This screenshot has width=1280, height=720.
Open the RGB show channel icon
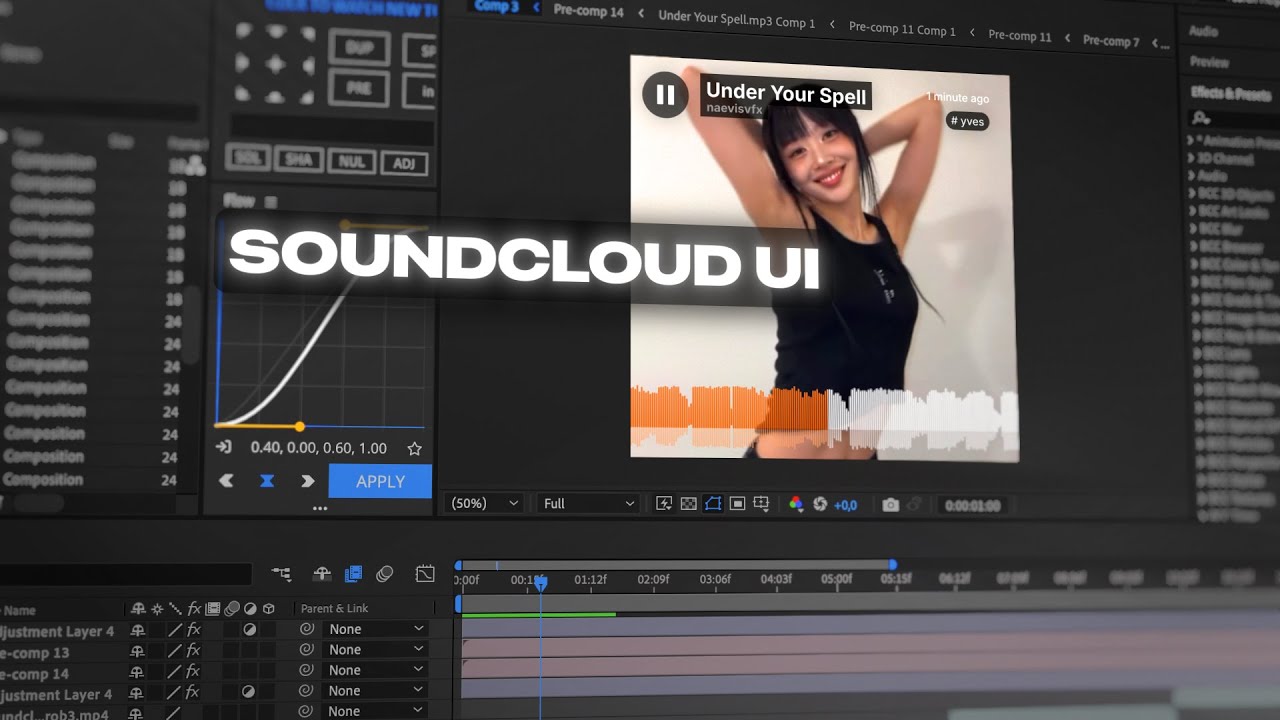pyautogui.click(x=796, y=504)
